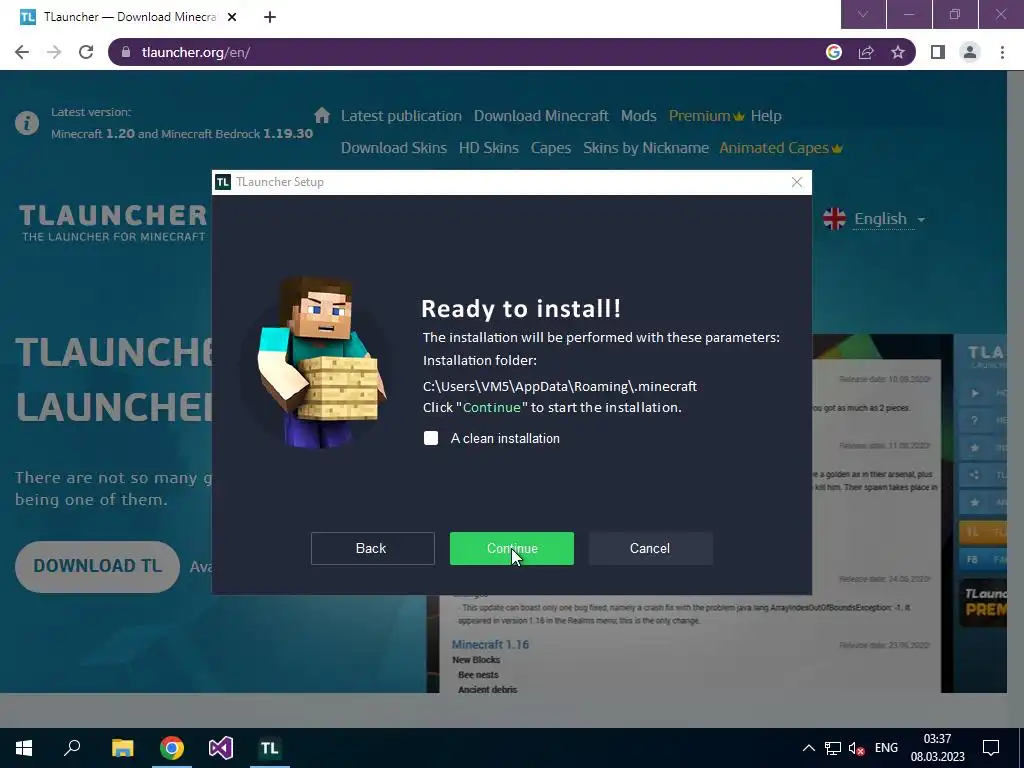The height and width of the screenshot is (768, 1024).
Task: Click the green Continue button
Action: point(511,549)
